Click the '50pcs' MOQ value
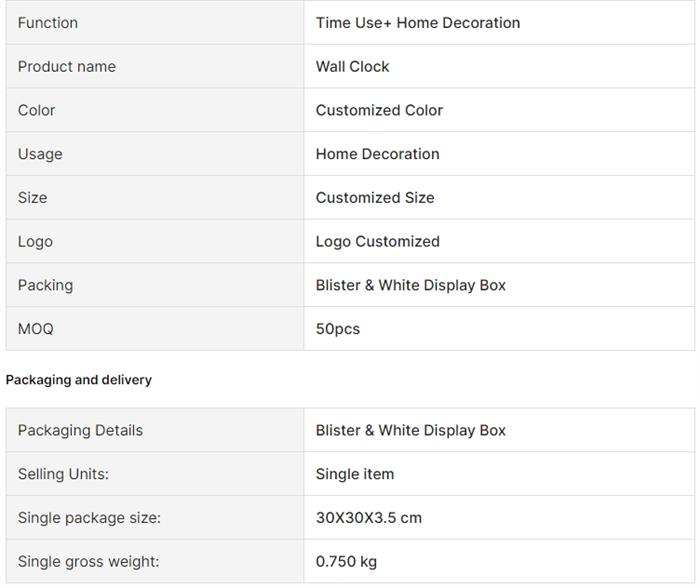Screen dimensions: 700x588 pos(338,329)
